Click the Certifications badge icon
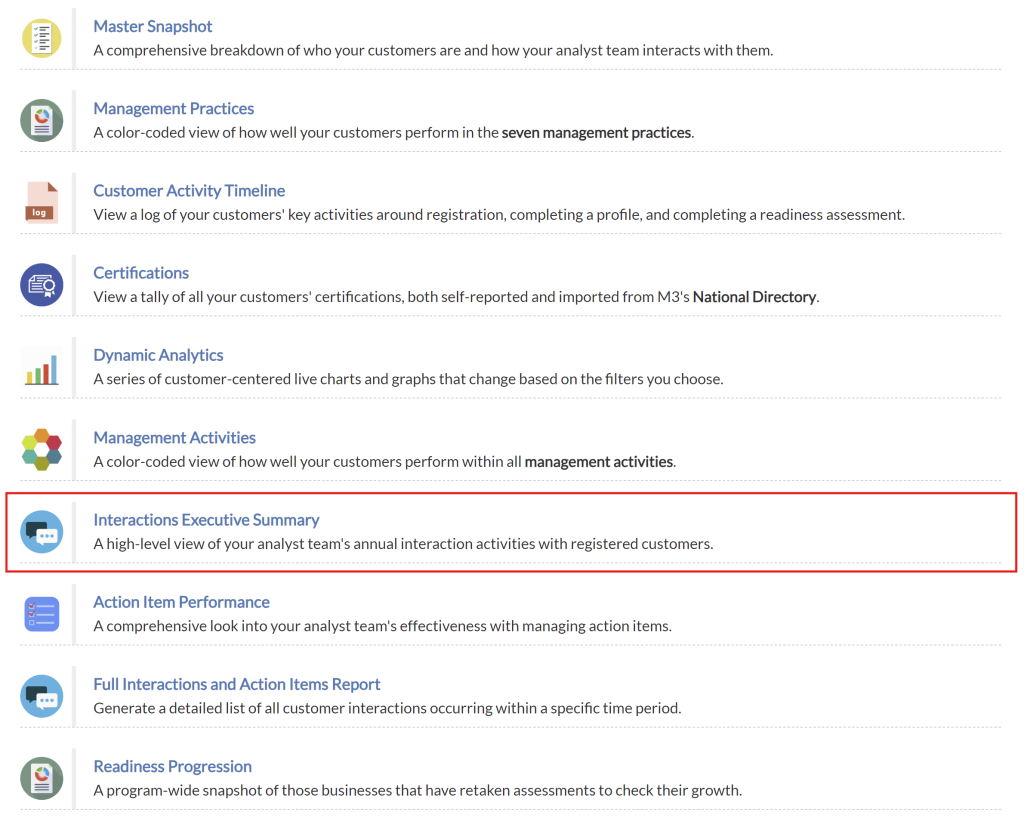 [42, 285]
